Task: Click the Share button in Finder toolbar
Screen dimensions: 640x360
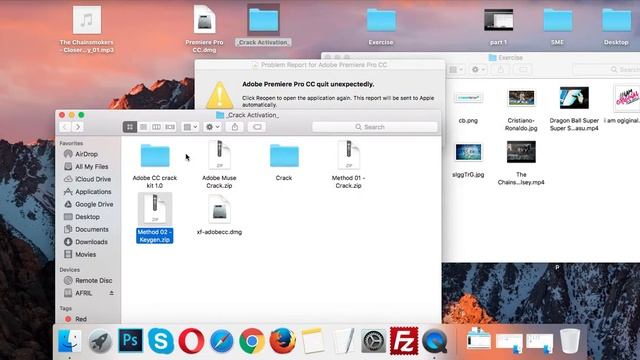Action: click(x=235, y=127)
